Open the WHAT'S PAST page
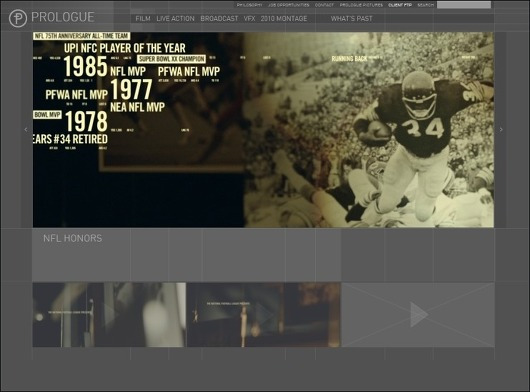 [x=351, y=19]
